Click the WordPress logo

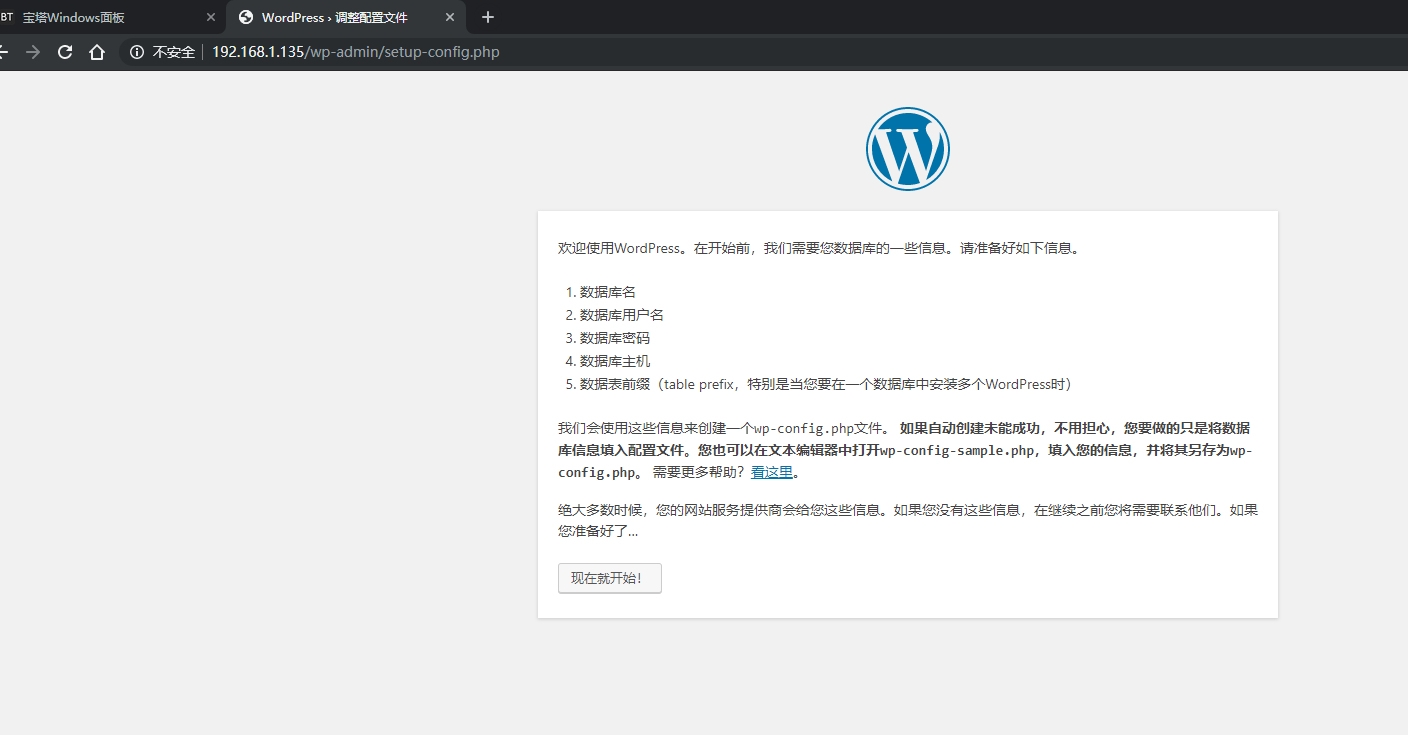click(908, 148)
